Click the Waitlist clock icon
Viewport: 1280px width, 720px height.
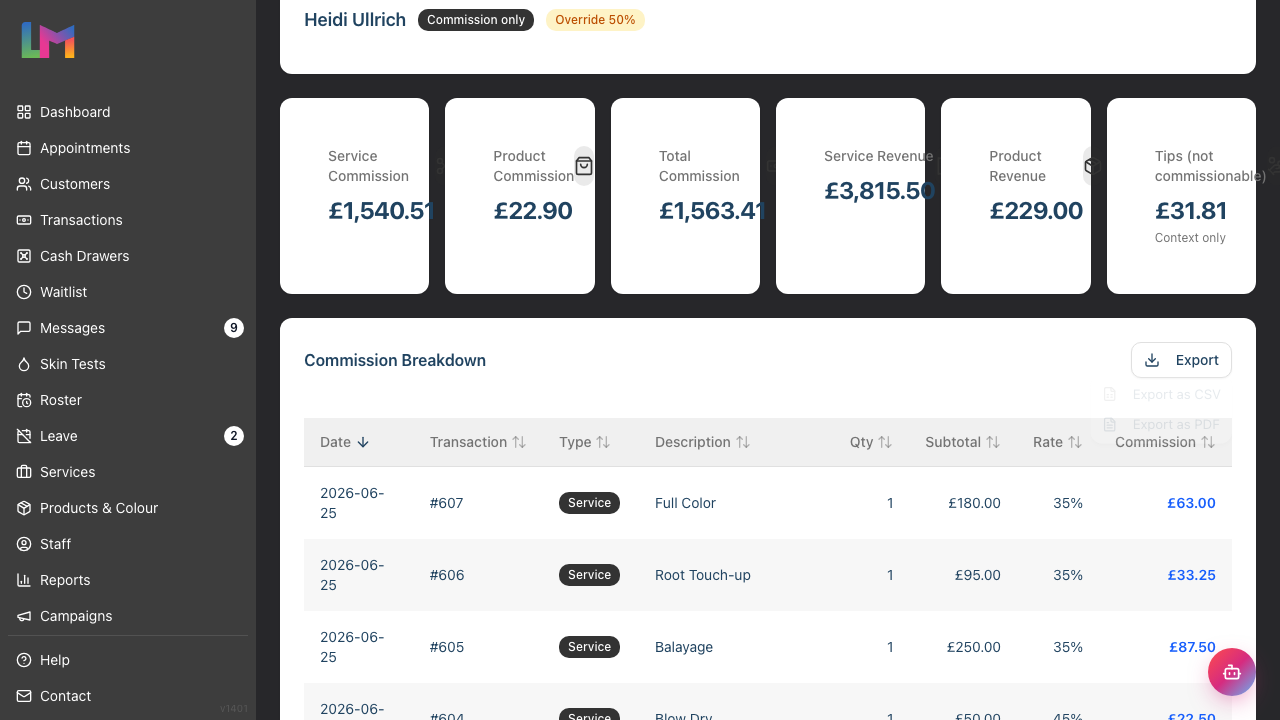pos(24,292)
